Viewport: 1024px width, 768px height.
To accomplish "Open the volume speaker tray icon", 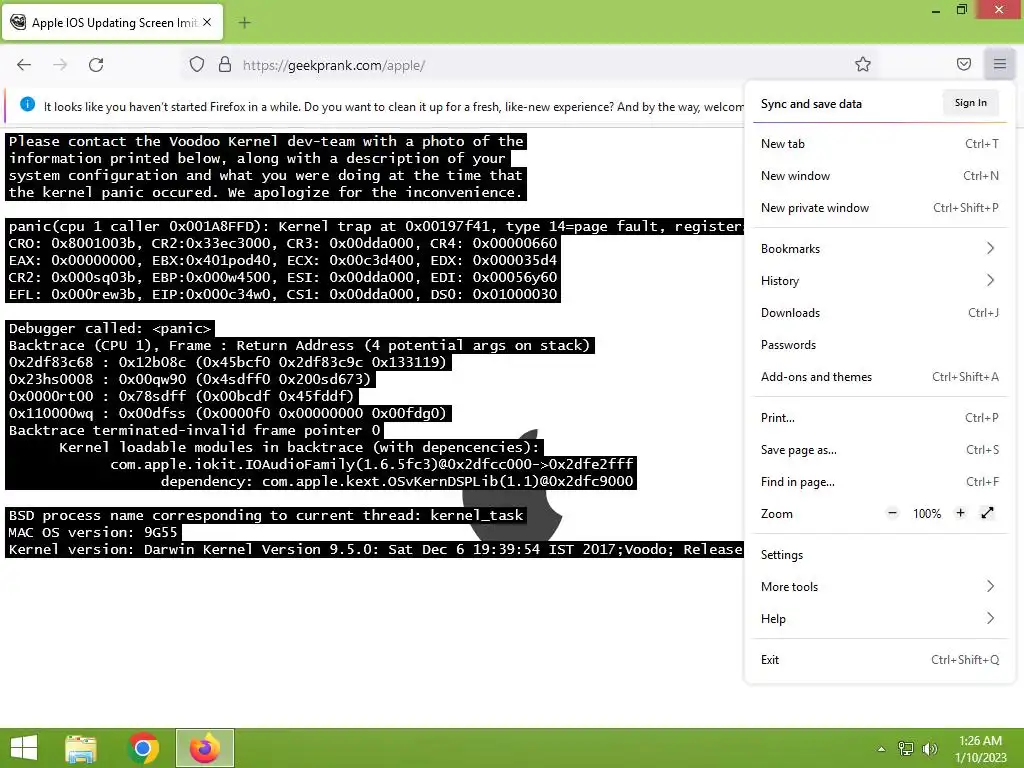I will click(x=929, y=749).
